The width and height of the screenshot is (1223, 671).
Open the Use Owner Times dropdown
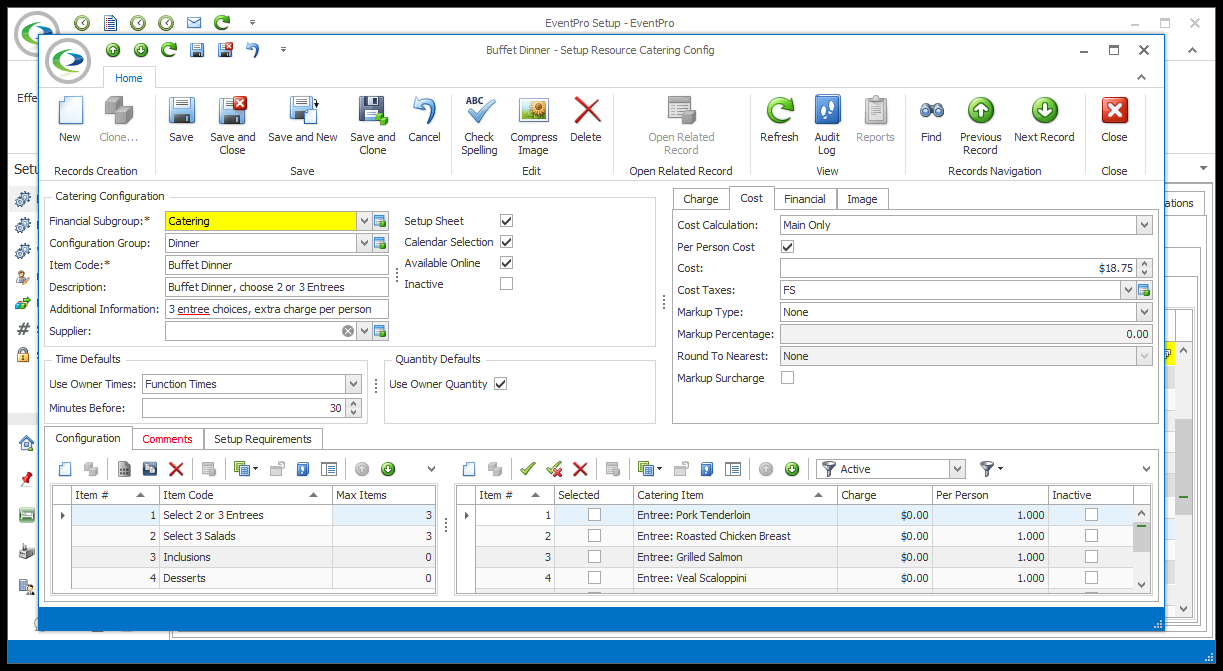pos(353,384)
